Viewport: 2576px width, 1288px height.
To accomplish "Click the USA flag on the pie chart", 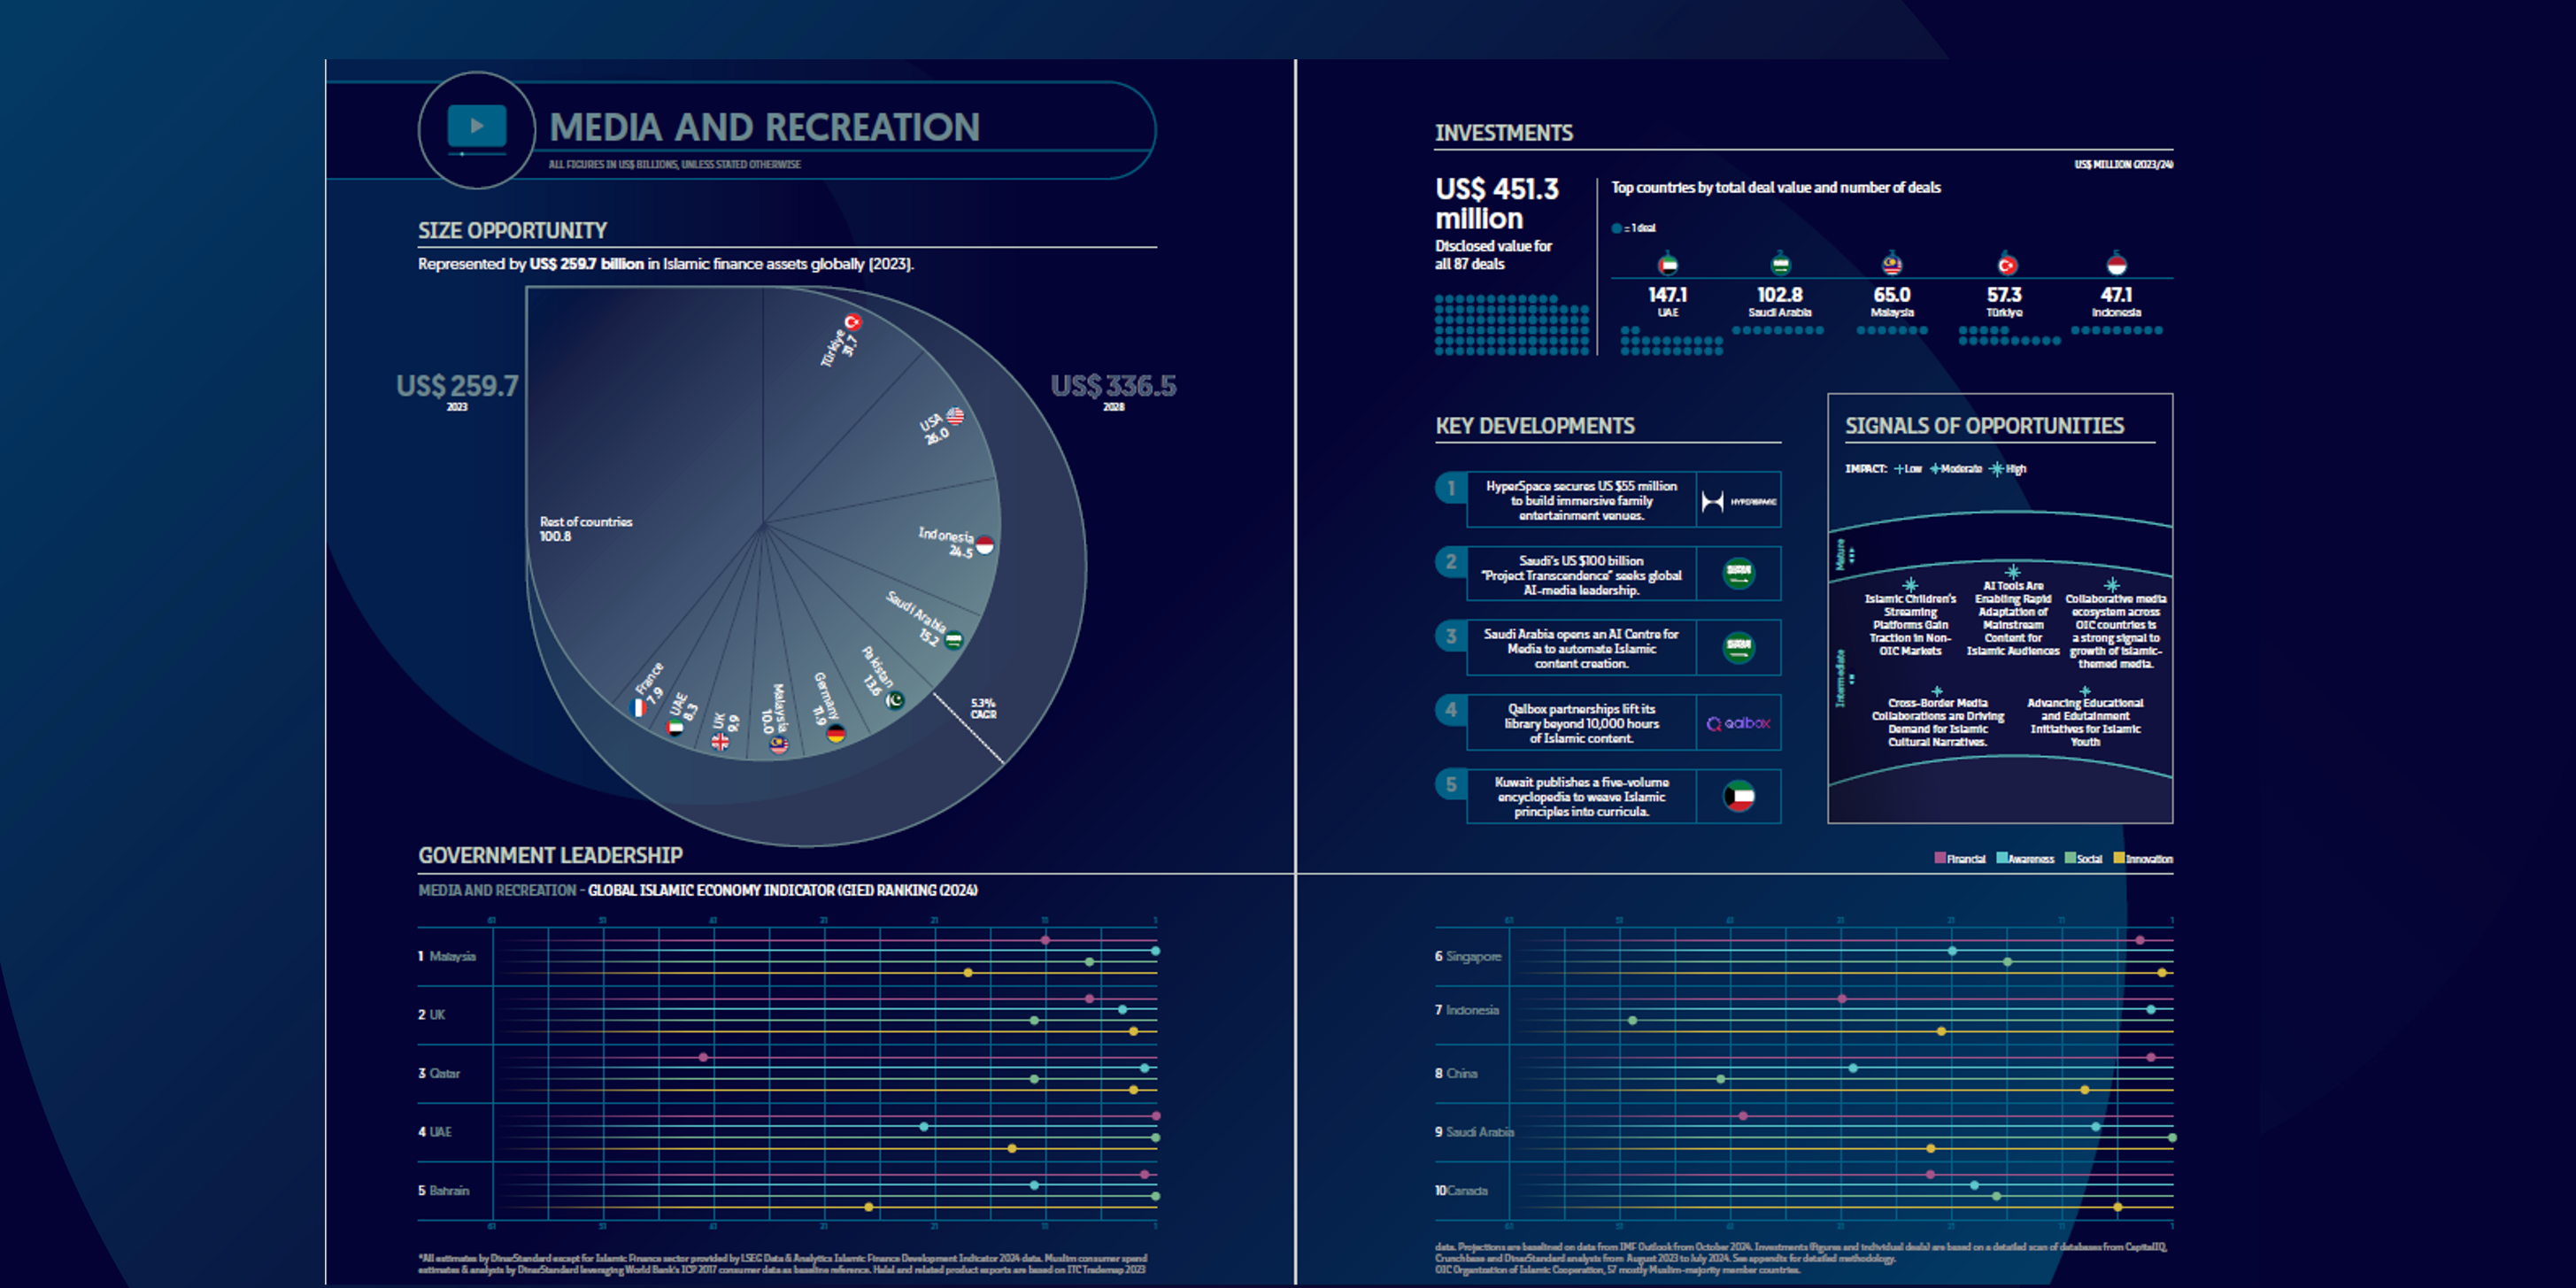I will click(x=955, y=415).
